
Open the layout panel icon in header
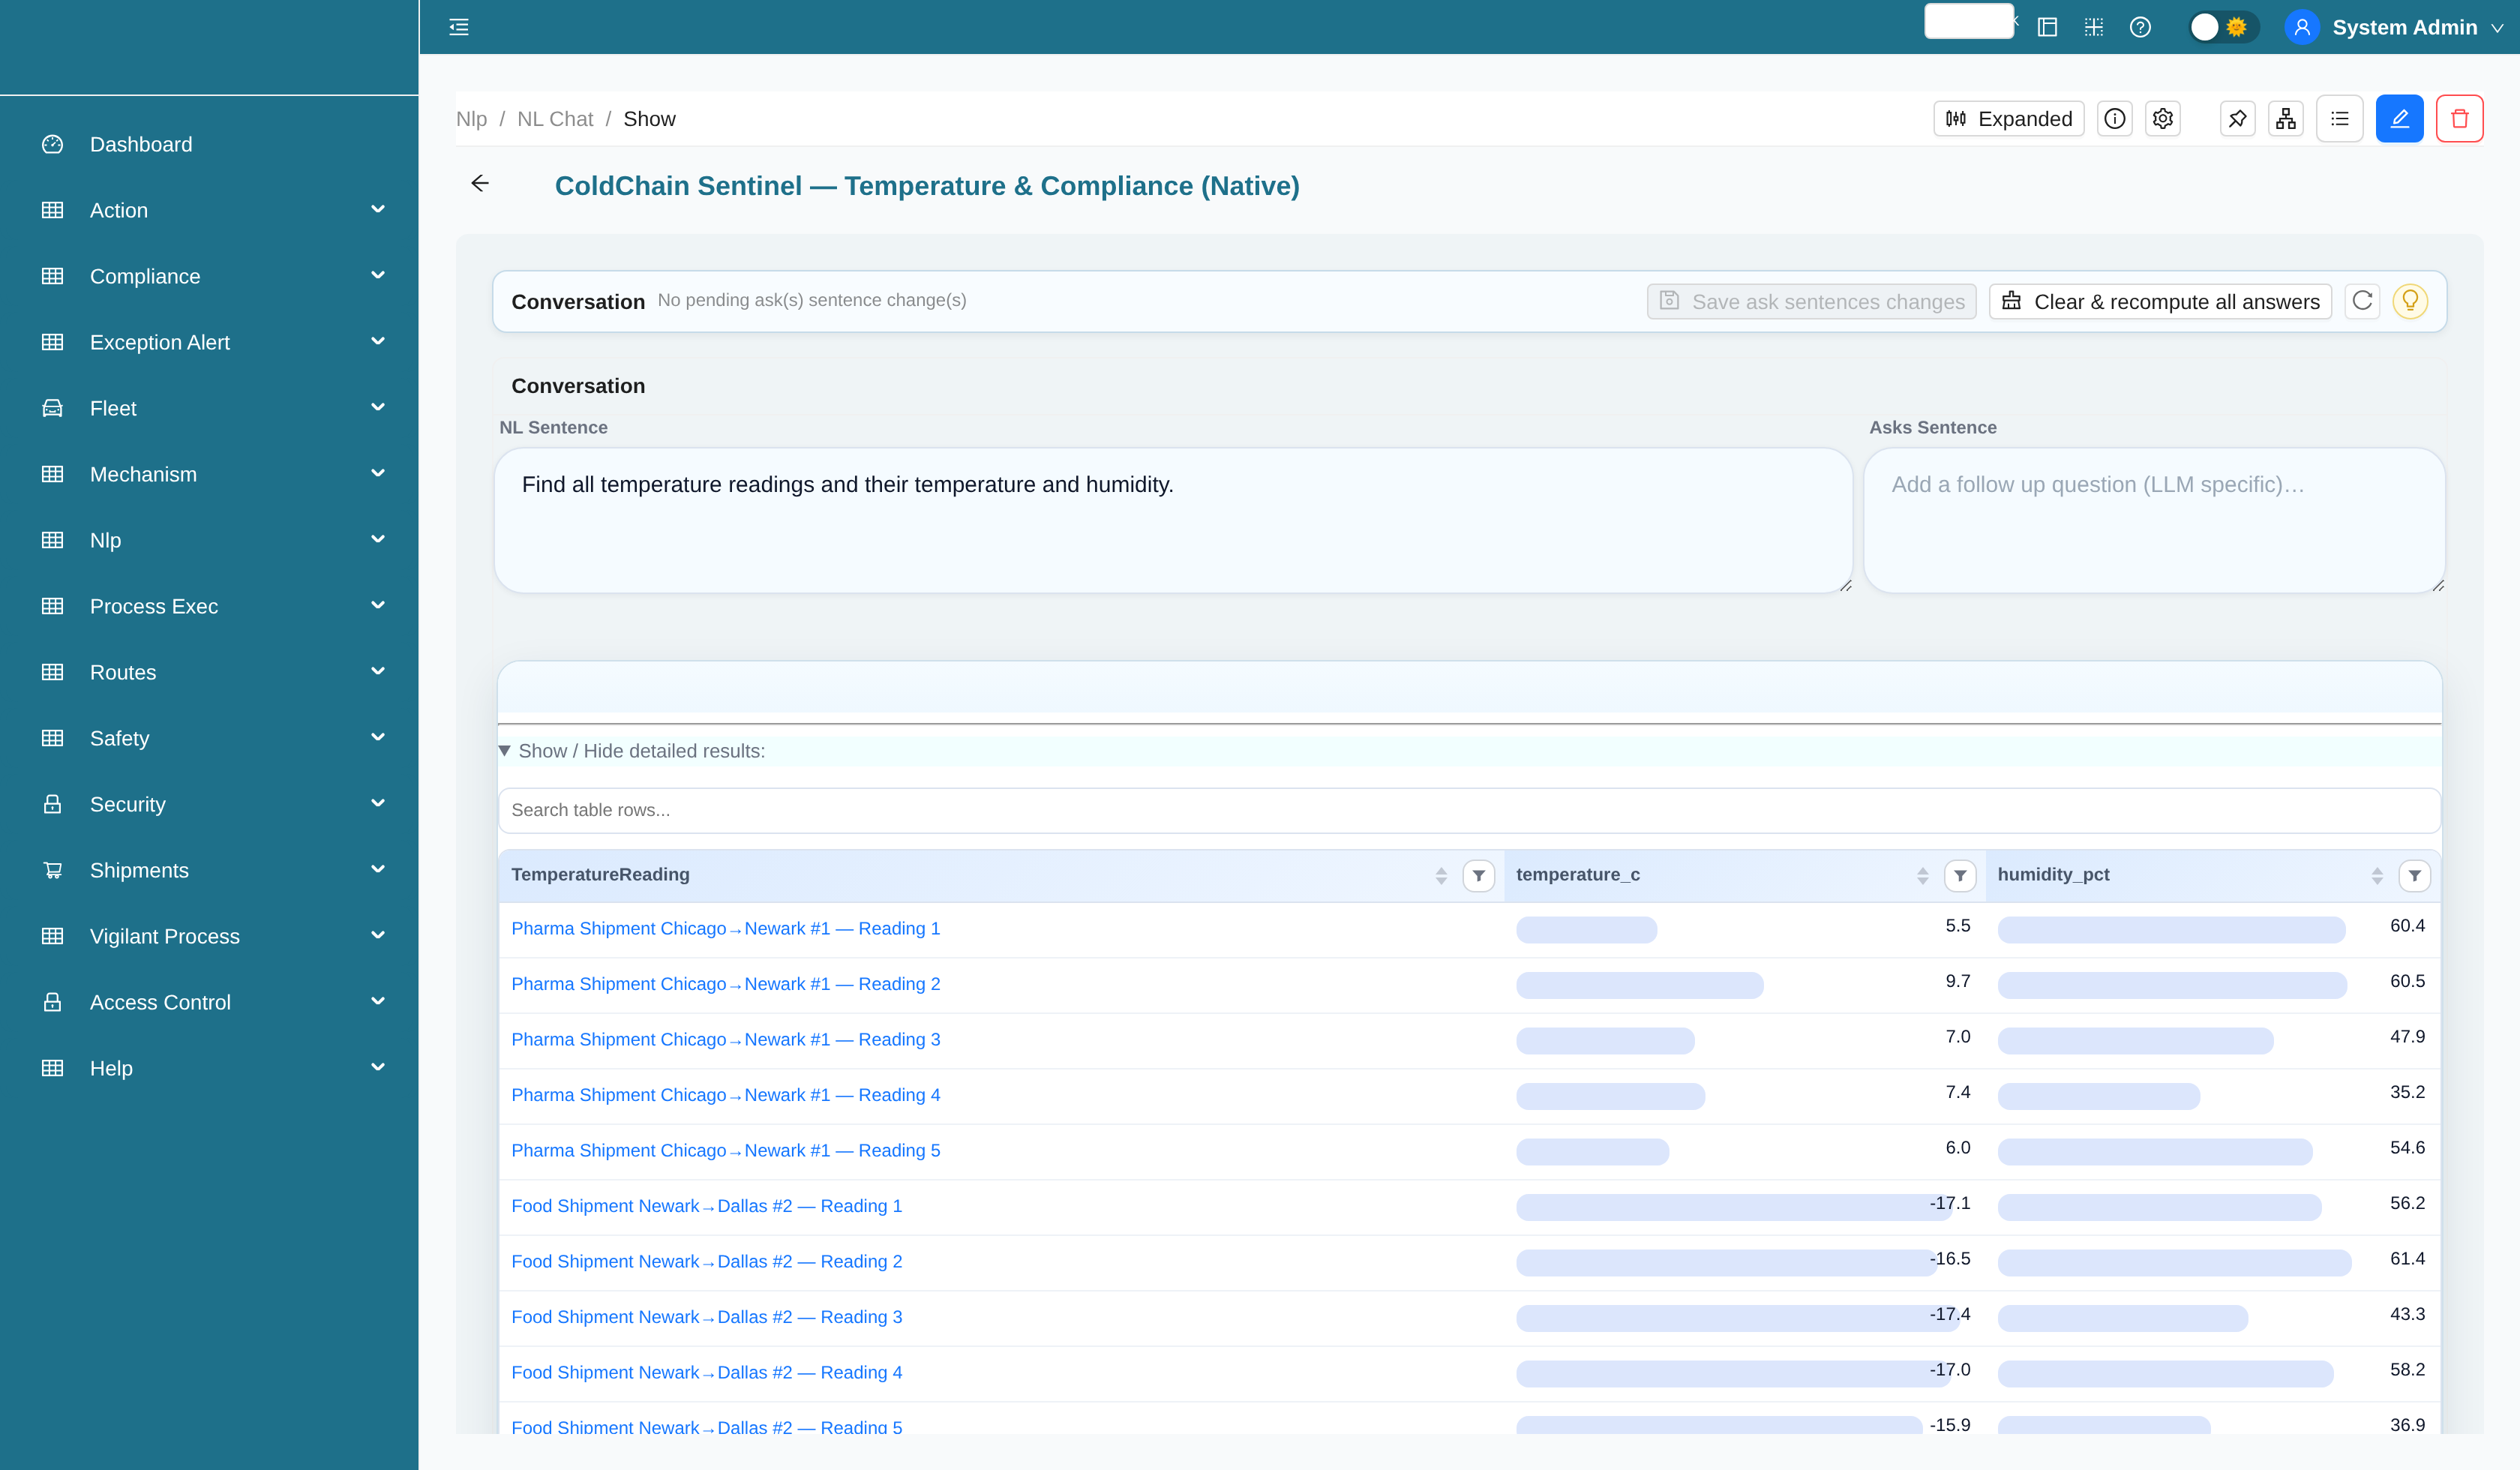point(2047,27)
